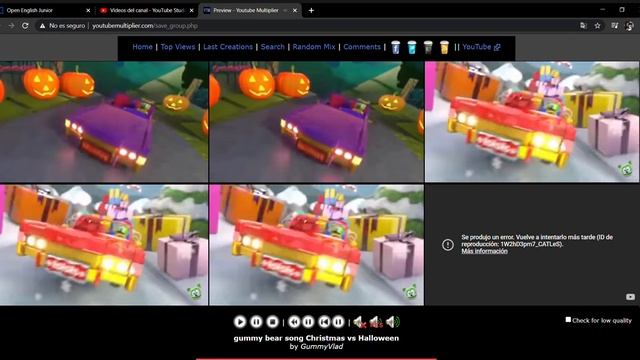Open the Comments link

pos(362,47)
